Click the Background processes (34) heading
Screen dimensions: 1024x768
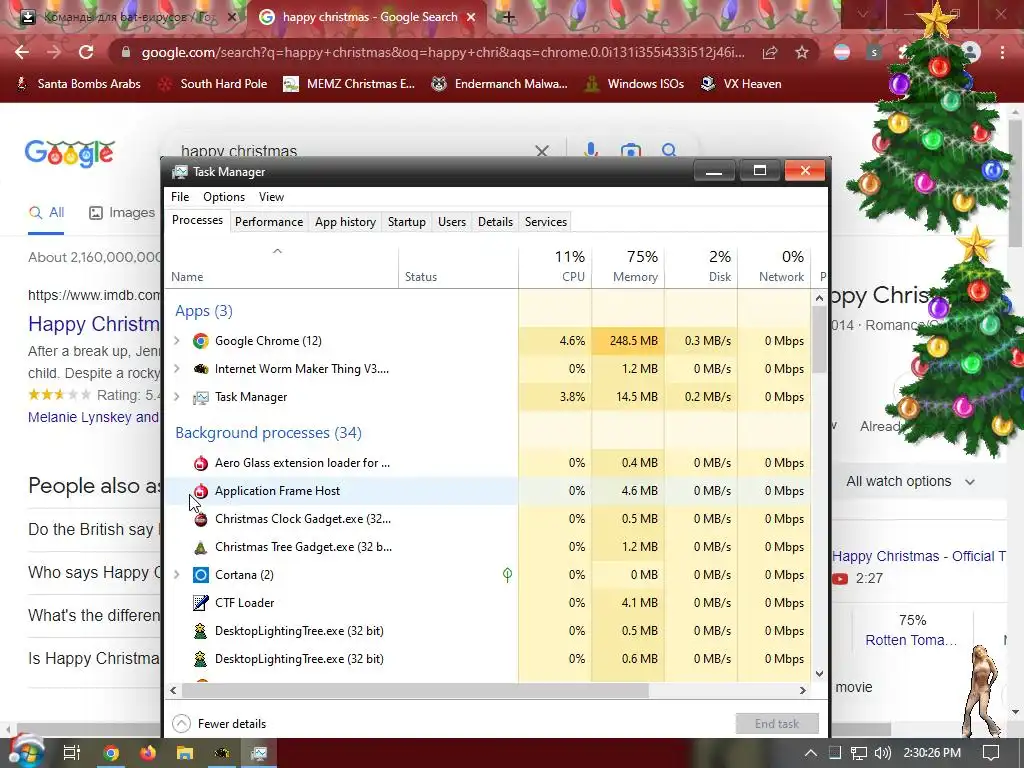(268, 433)
